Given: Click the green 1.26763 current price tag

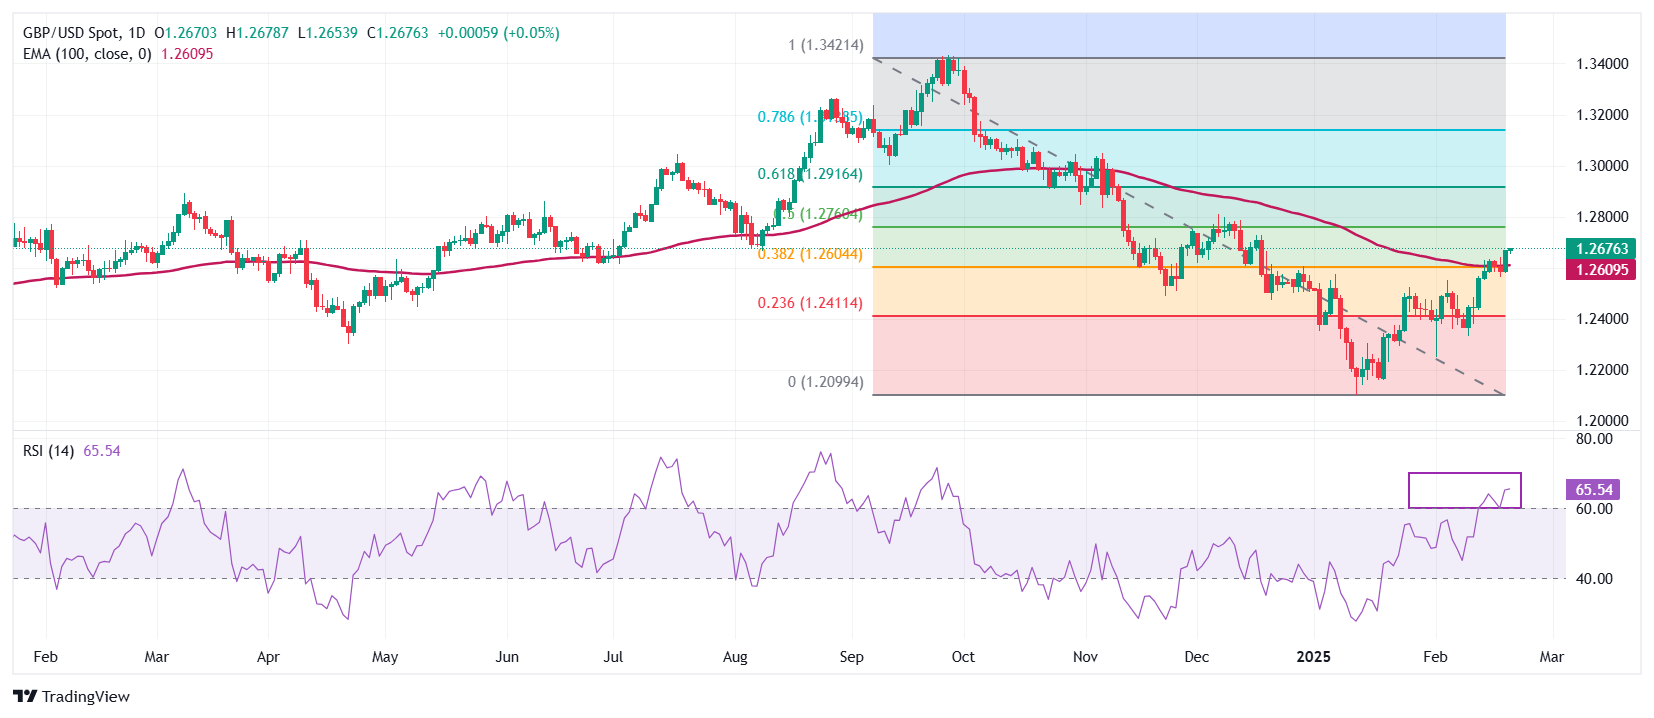Looking at the screenshot, I should (x=1602, y=249).
